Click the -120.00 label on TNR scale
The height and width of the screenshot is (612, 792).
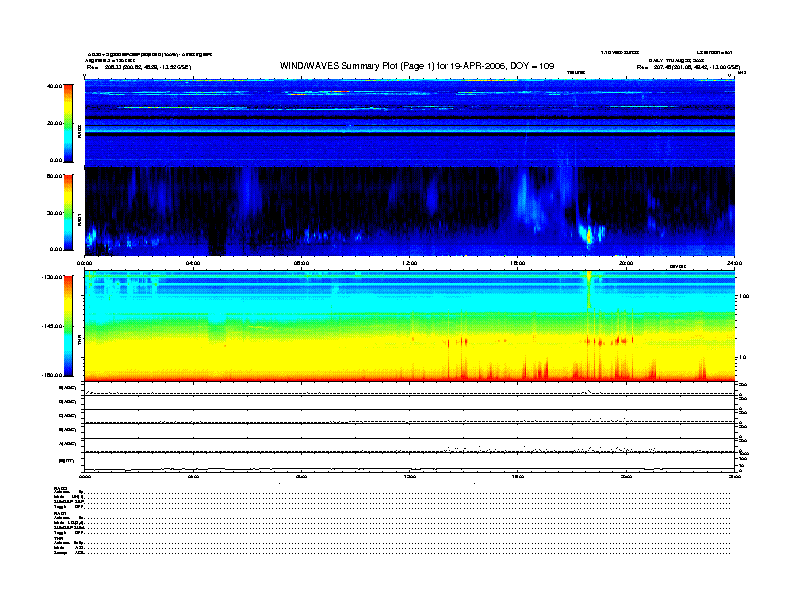(52, 277)
